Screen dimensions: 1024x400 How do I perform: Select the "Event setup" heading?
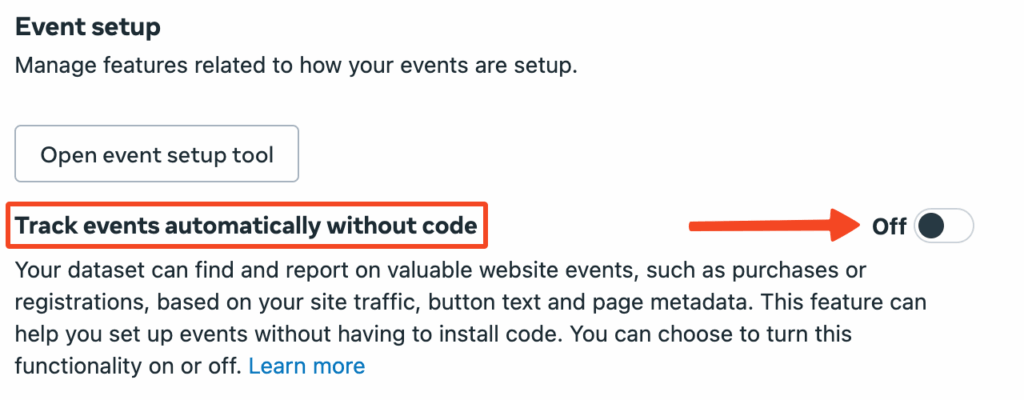pos(88,27)
